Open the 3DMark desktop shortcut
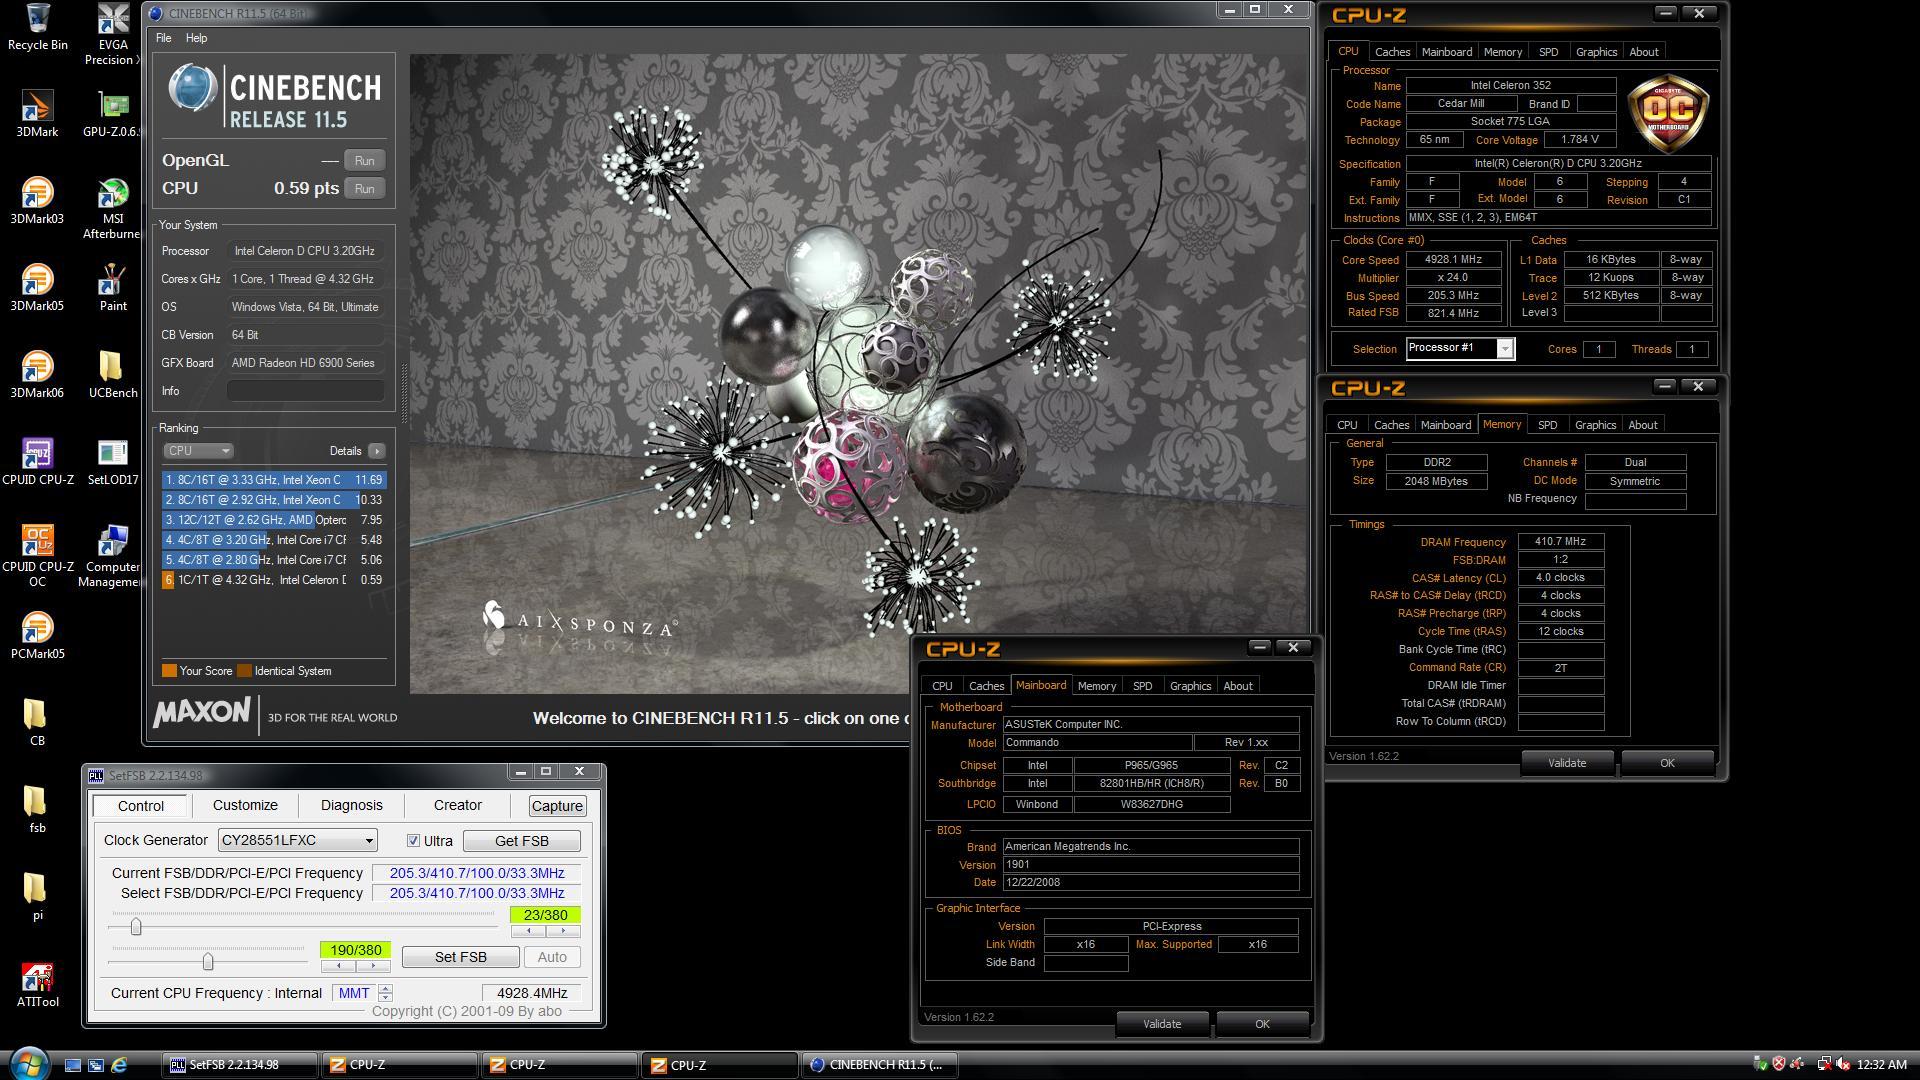 pos(37,113)
